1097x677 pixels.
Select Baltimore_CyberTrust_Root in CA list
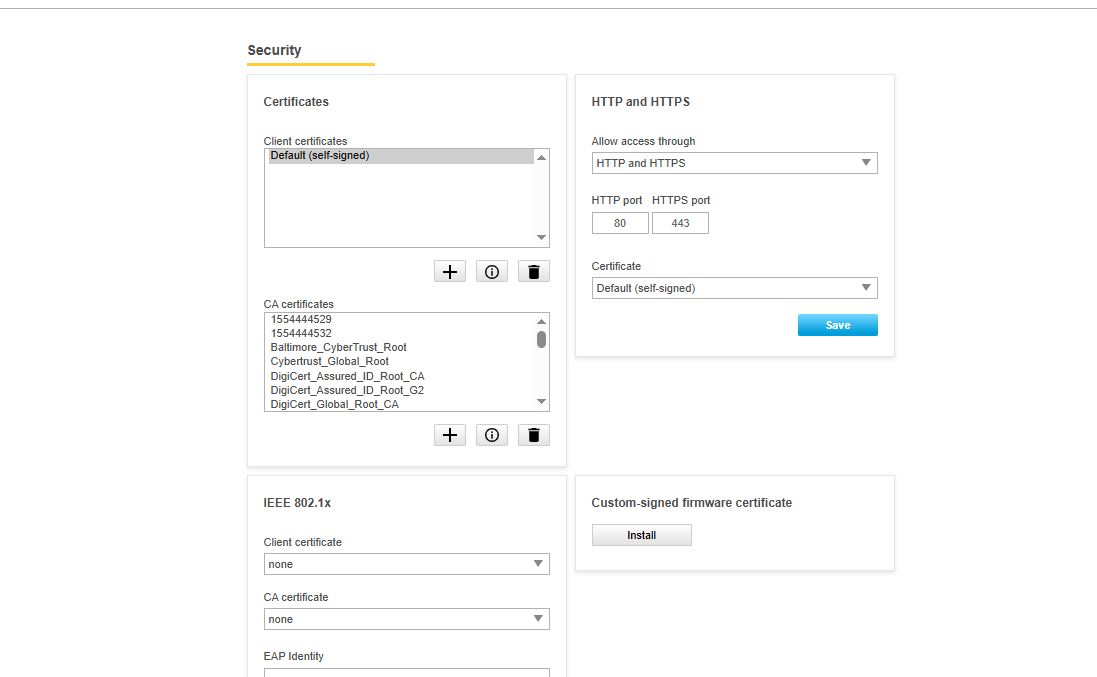tap(338, 347)
